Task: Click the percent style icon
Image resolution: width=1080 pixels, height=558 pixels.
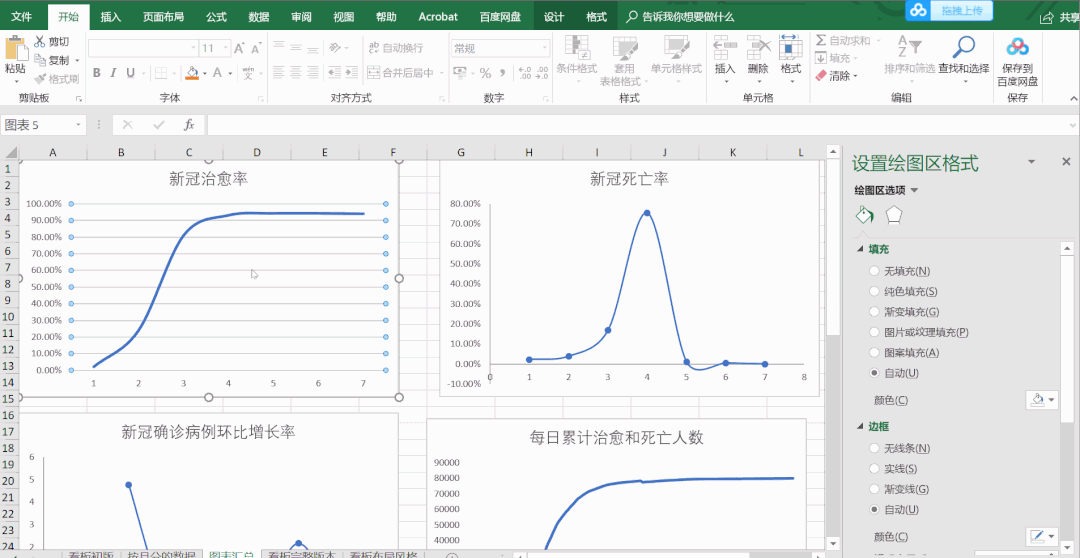Action: pos(485,73)
